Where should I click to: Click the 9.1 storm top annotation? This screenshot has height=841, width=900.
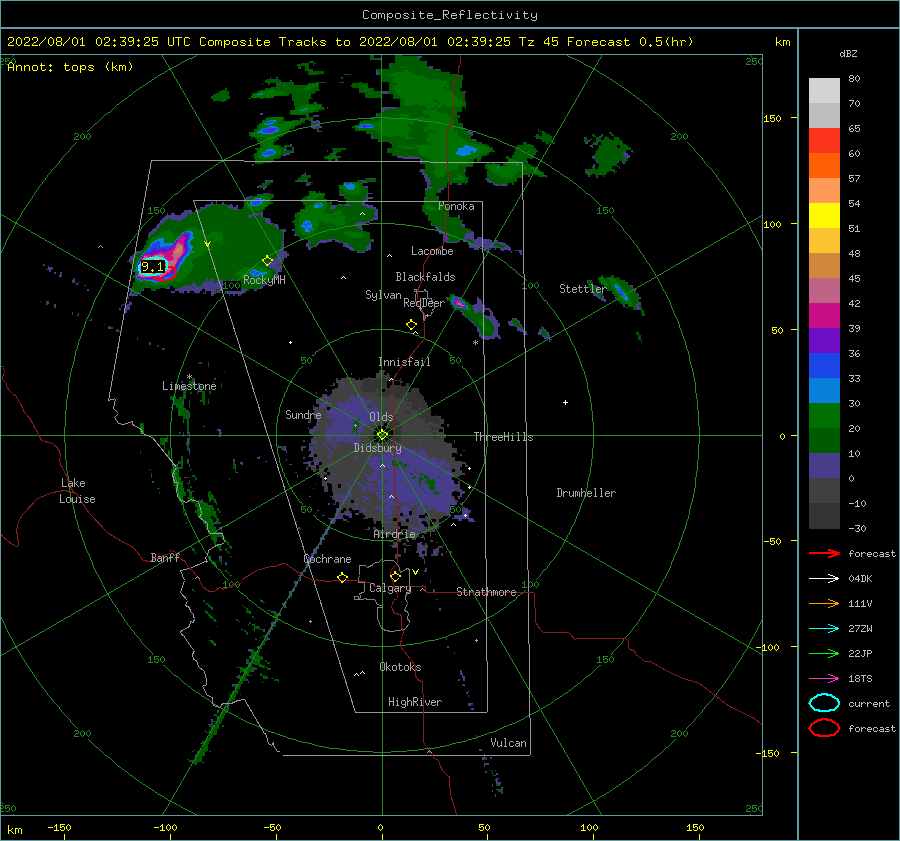coord(152,266)
